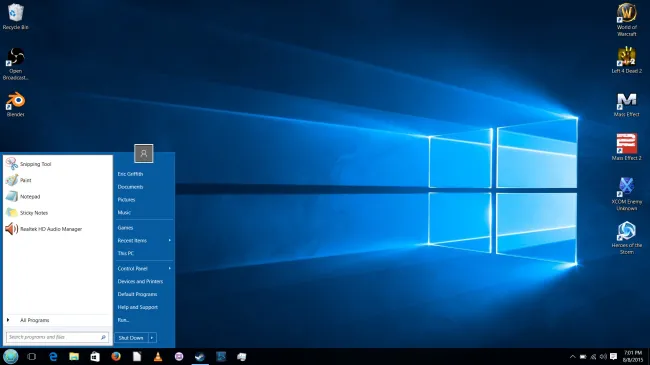Launch Firefox from the taskbar

point(116,356)
